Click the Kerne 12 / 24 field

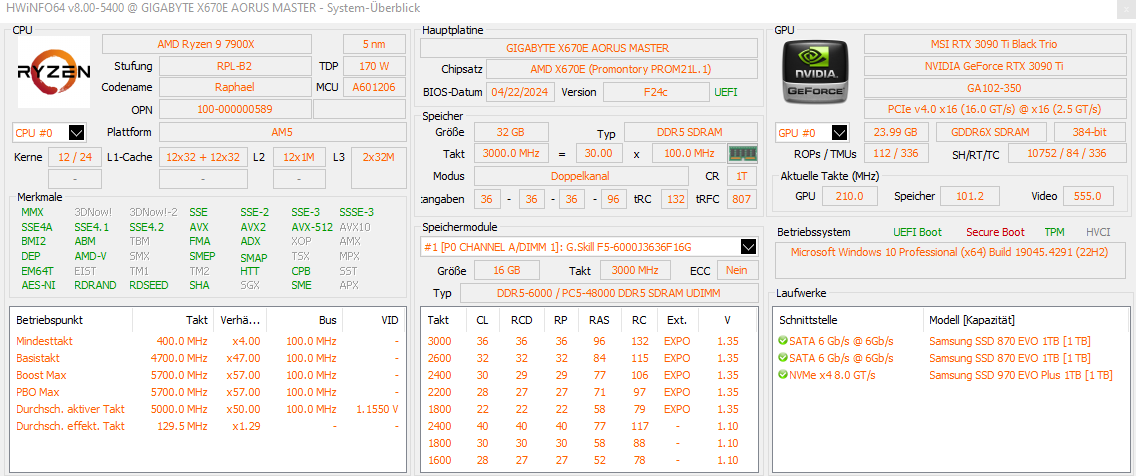click(75, 156)
